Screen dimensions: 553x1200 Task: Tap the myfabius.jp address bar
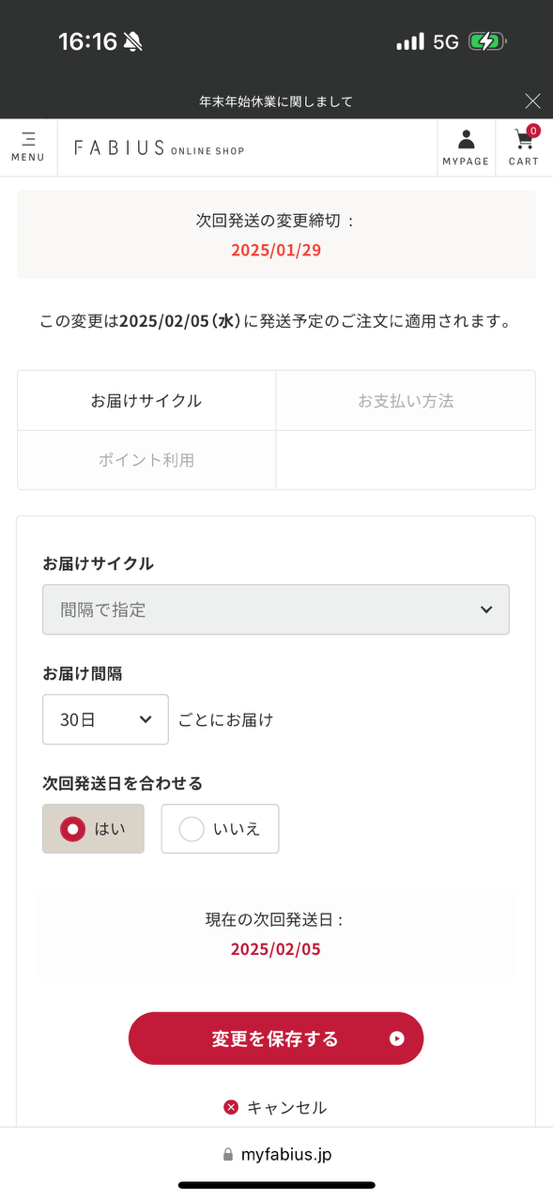click(x=276, y=1155)
